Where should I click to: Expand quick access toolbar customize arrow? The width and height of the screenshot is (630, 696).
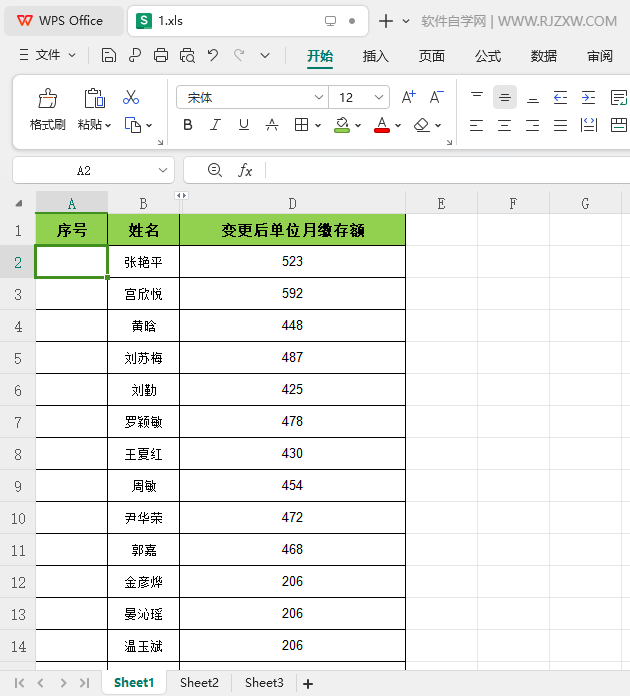coord(265,56)
